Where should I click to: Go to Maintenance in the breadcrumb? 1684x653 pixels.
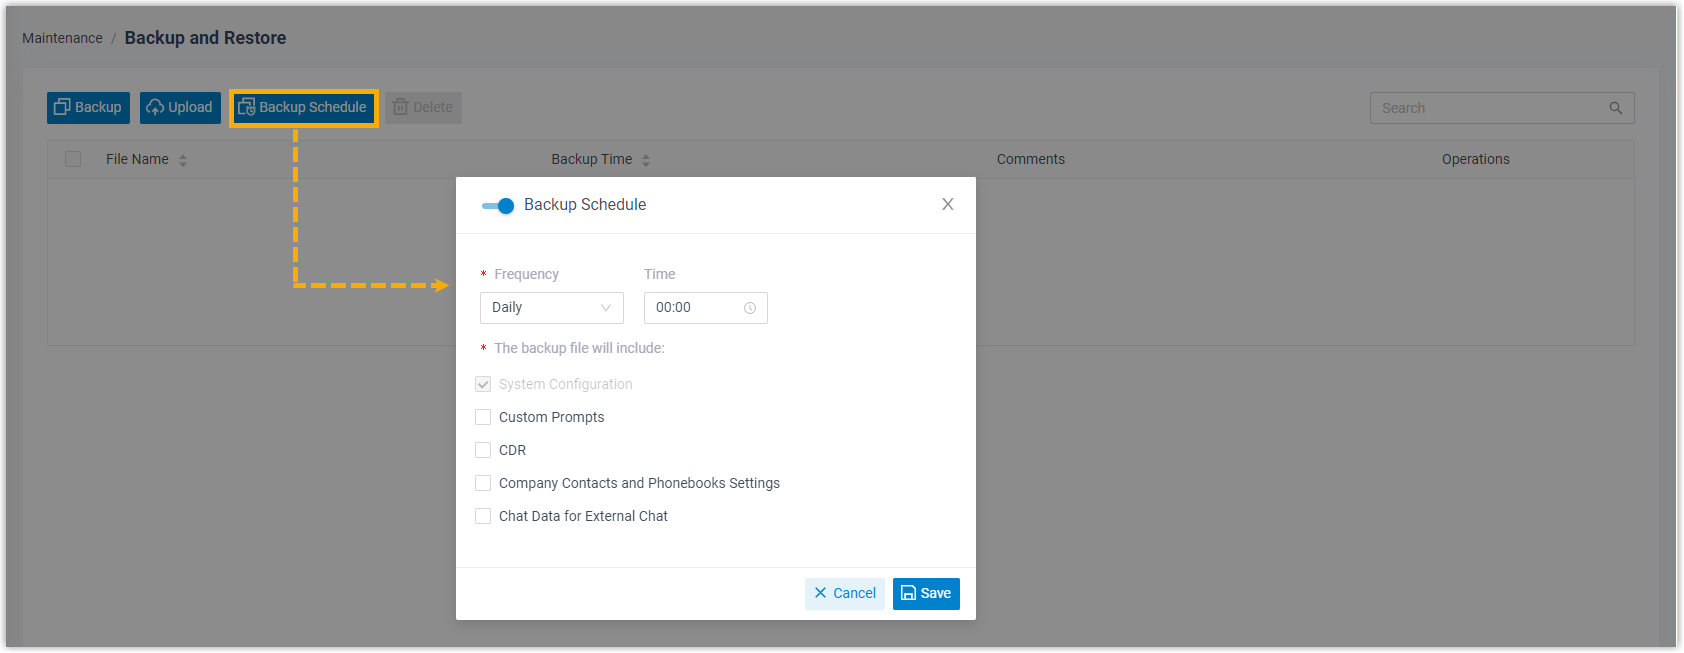pos(62,38)
